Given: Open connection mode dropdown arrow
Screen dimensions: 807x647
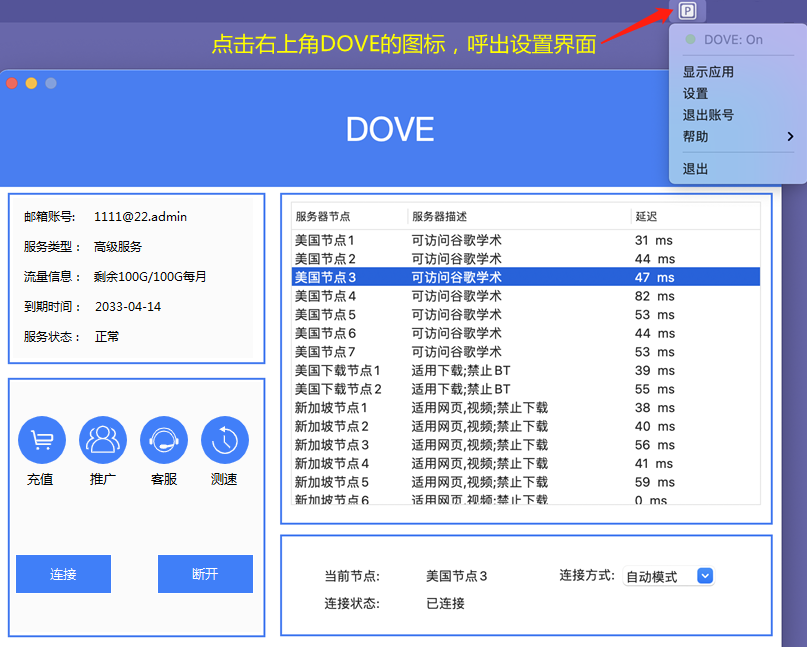Looking at the screenshot, I should [705, 576].
